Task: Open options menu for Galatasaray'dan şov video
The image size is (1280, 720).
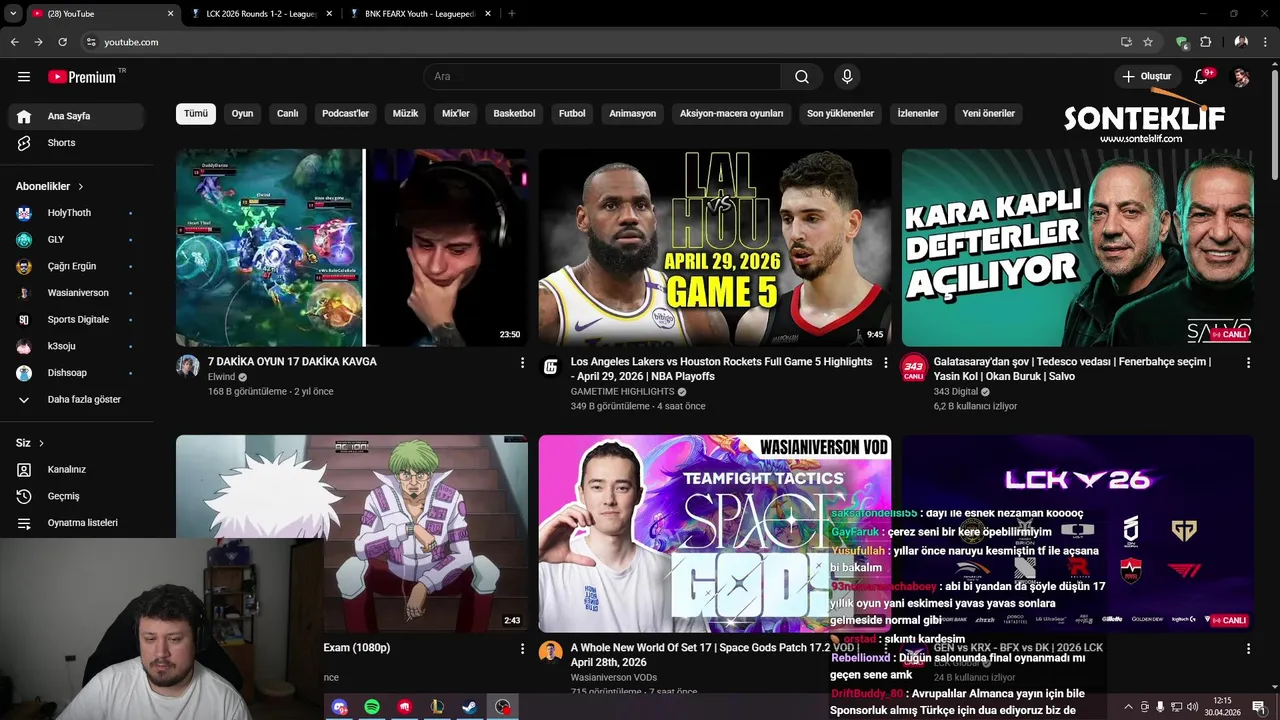Action: coord(1248,363)
